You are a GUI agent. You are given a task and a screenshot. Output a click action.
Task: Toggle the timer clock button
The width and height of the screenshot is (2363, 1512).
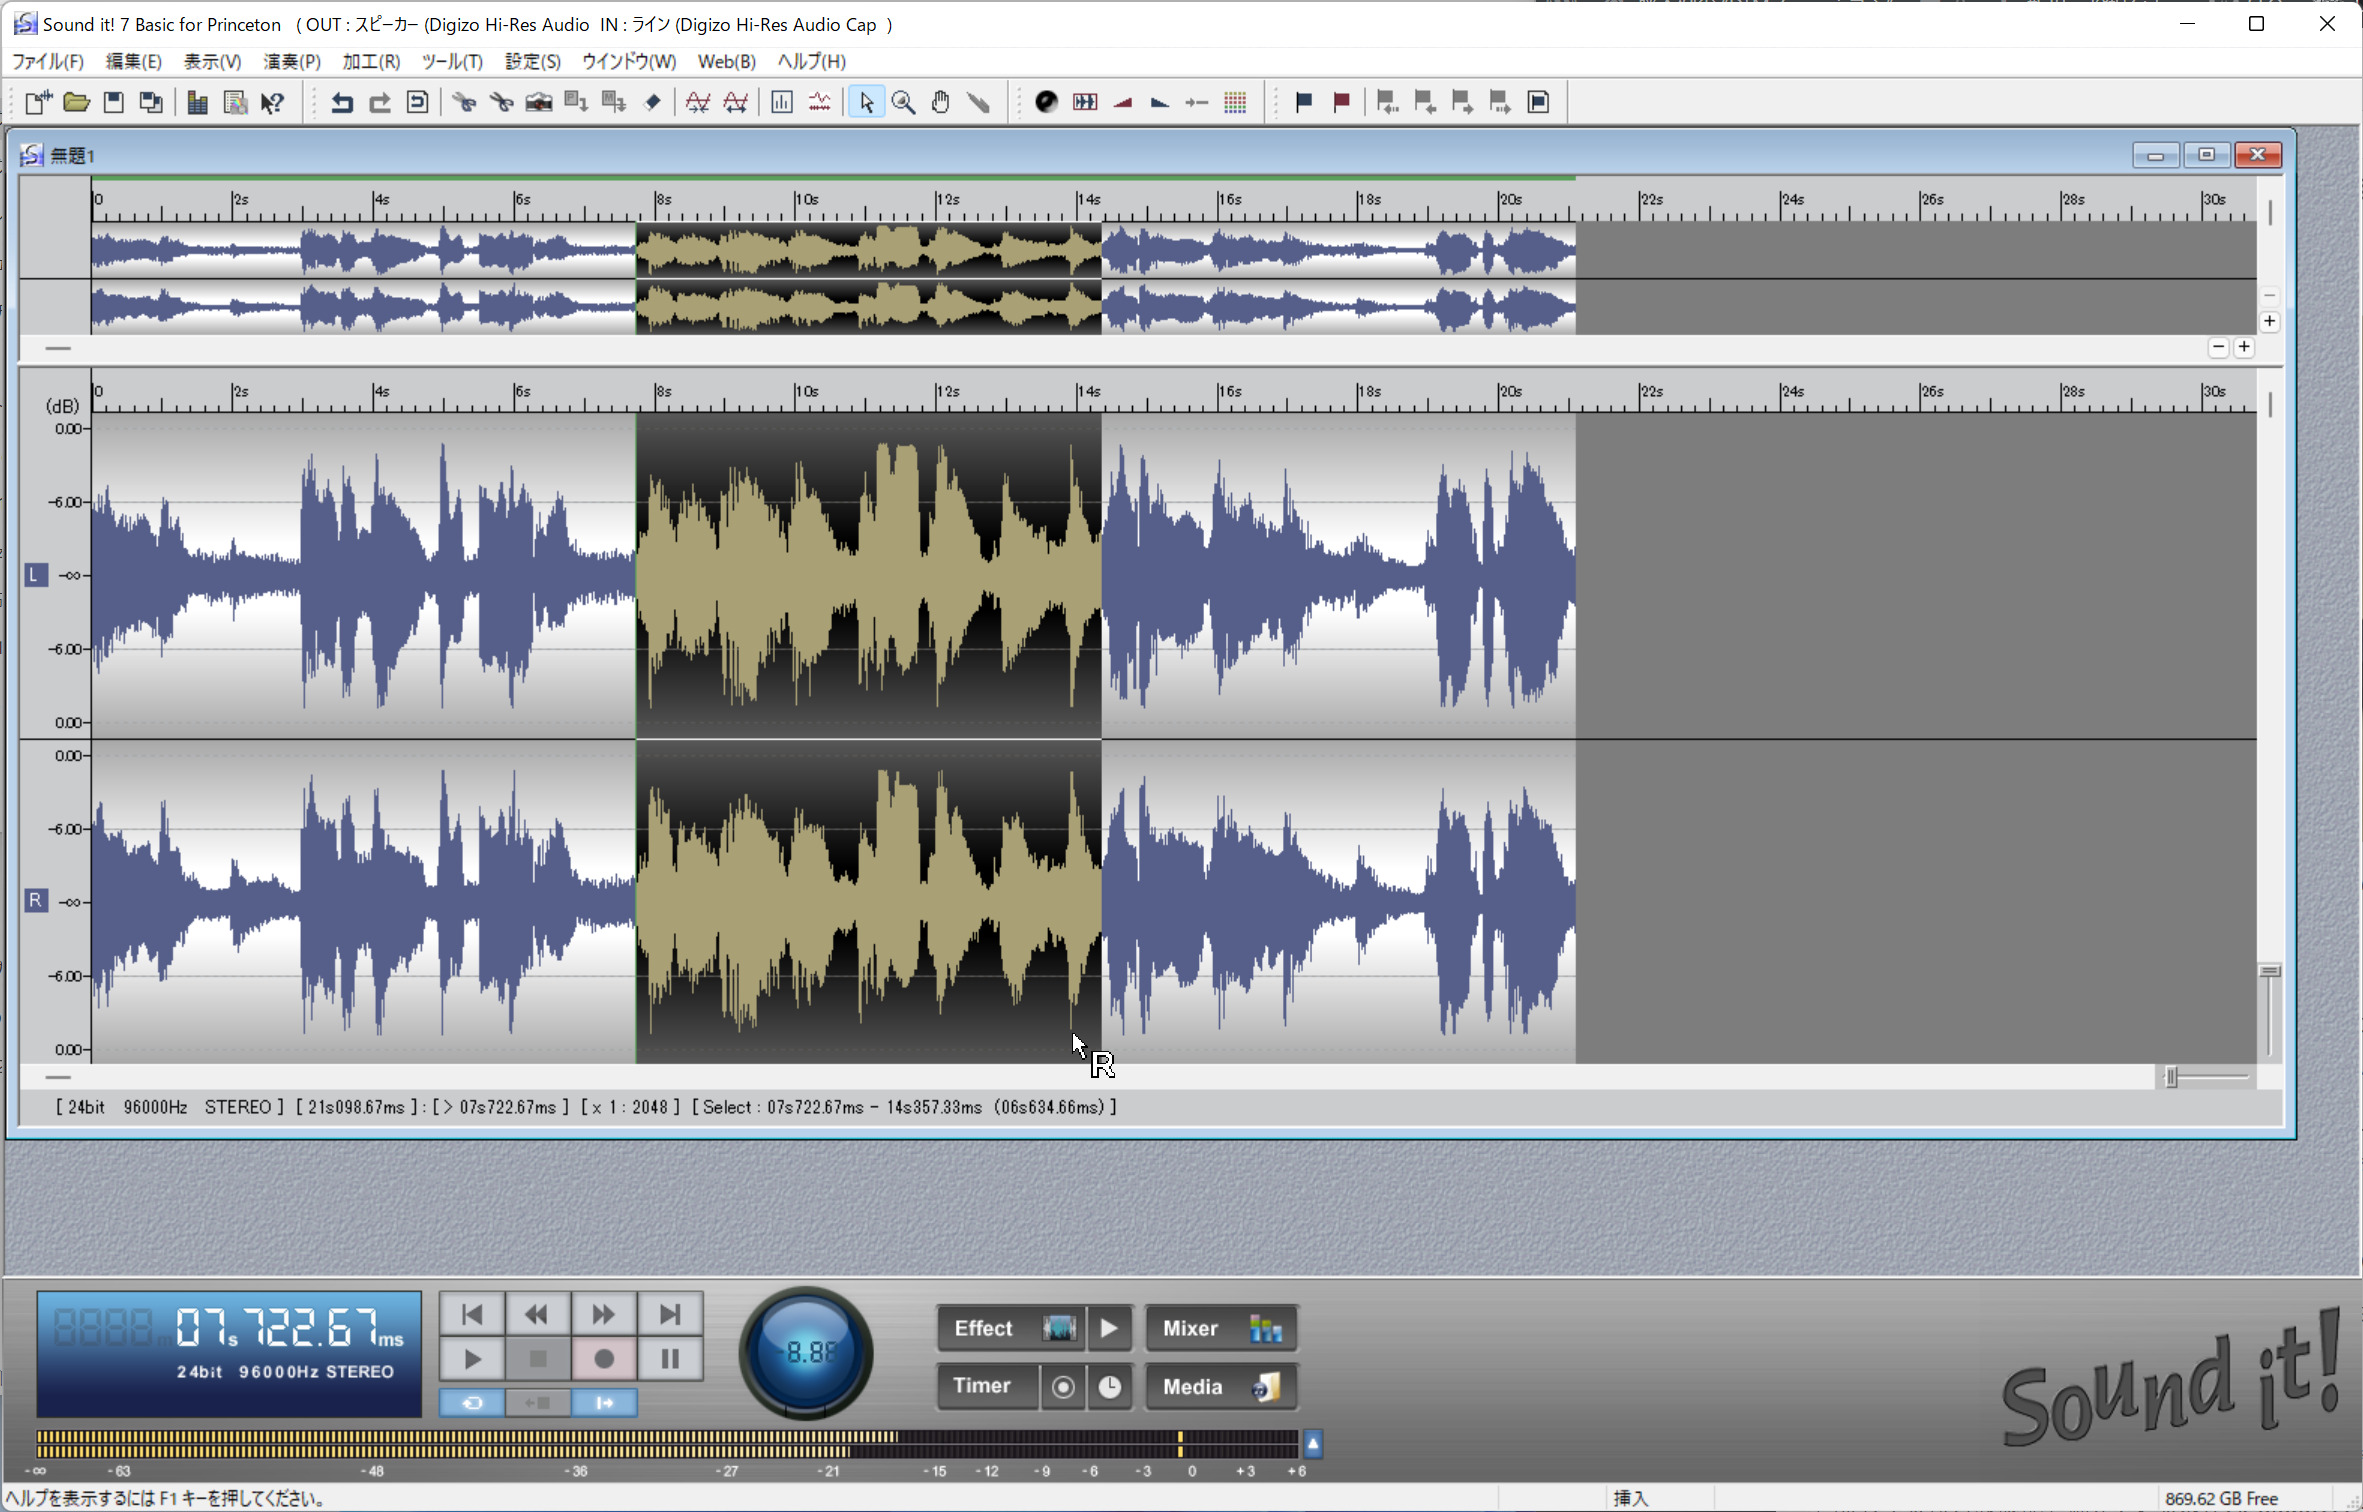(x=1110, y=1387)
